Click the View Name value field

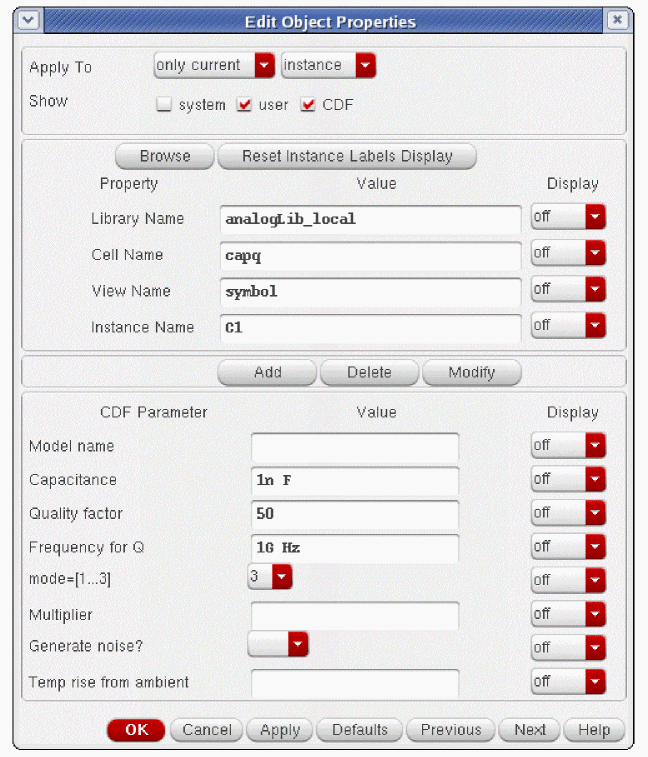point(370,292)
